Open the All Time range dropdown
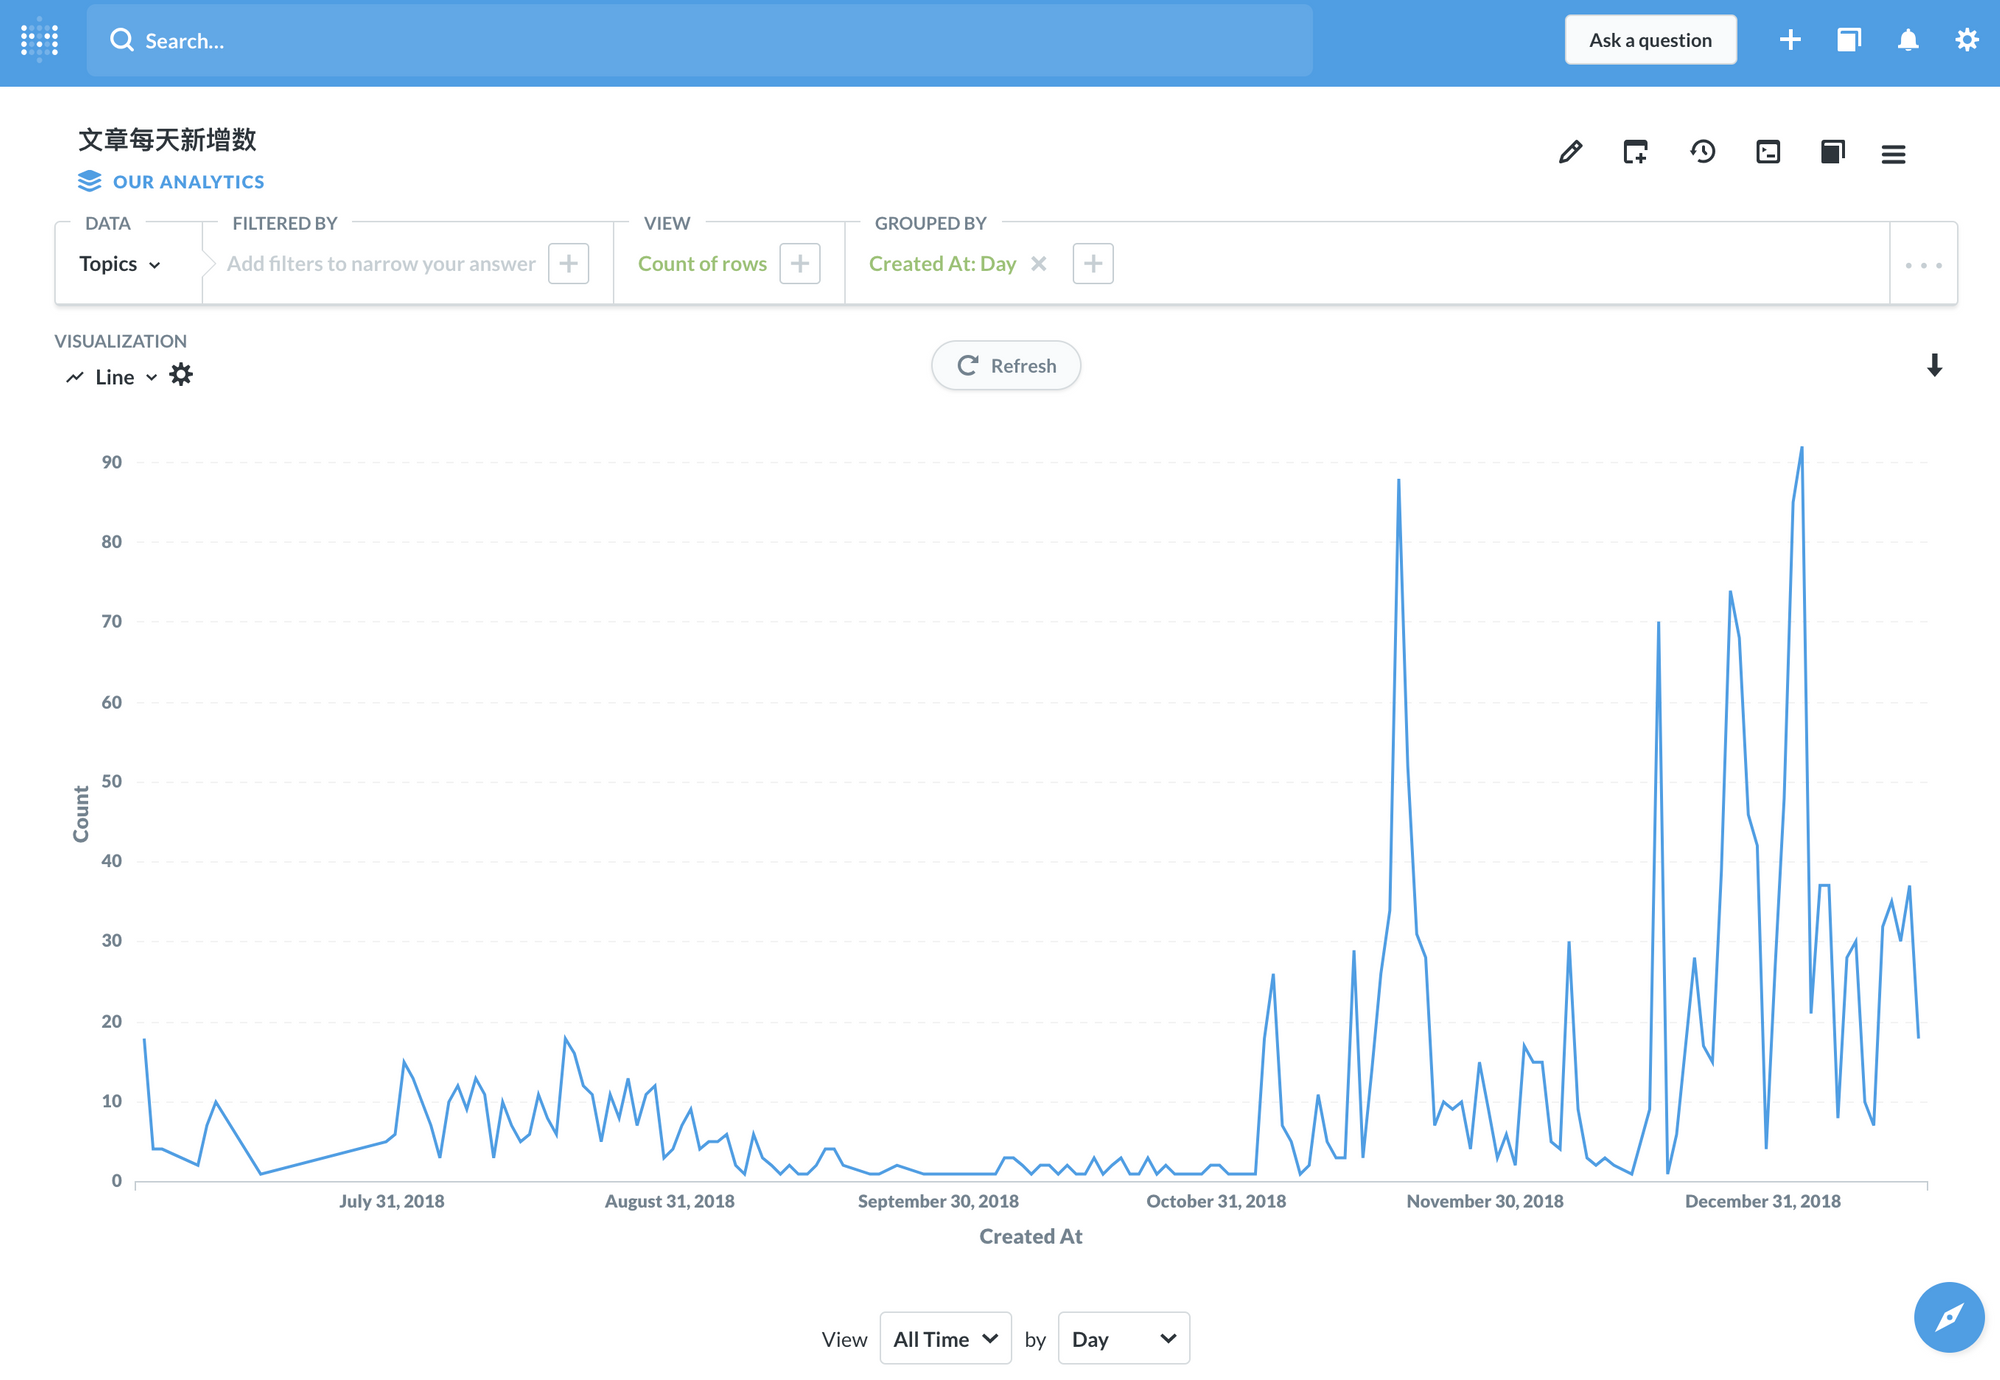This screenshot has width=2000, height=1380. [945, 1338]
